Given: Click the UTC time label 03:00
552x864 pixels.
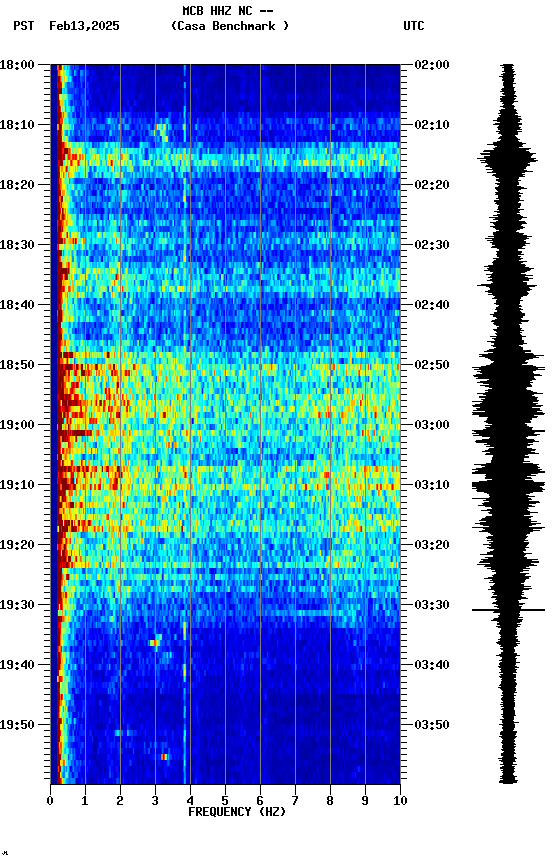Looking at the screenshot, I should (x=431, y=425).
